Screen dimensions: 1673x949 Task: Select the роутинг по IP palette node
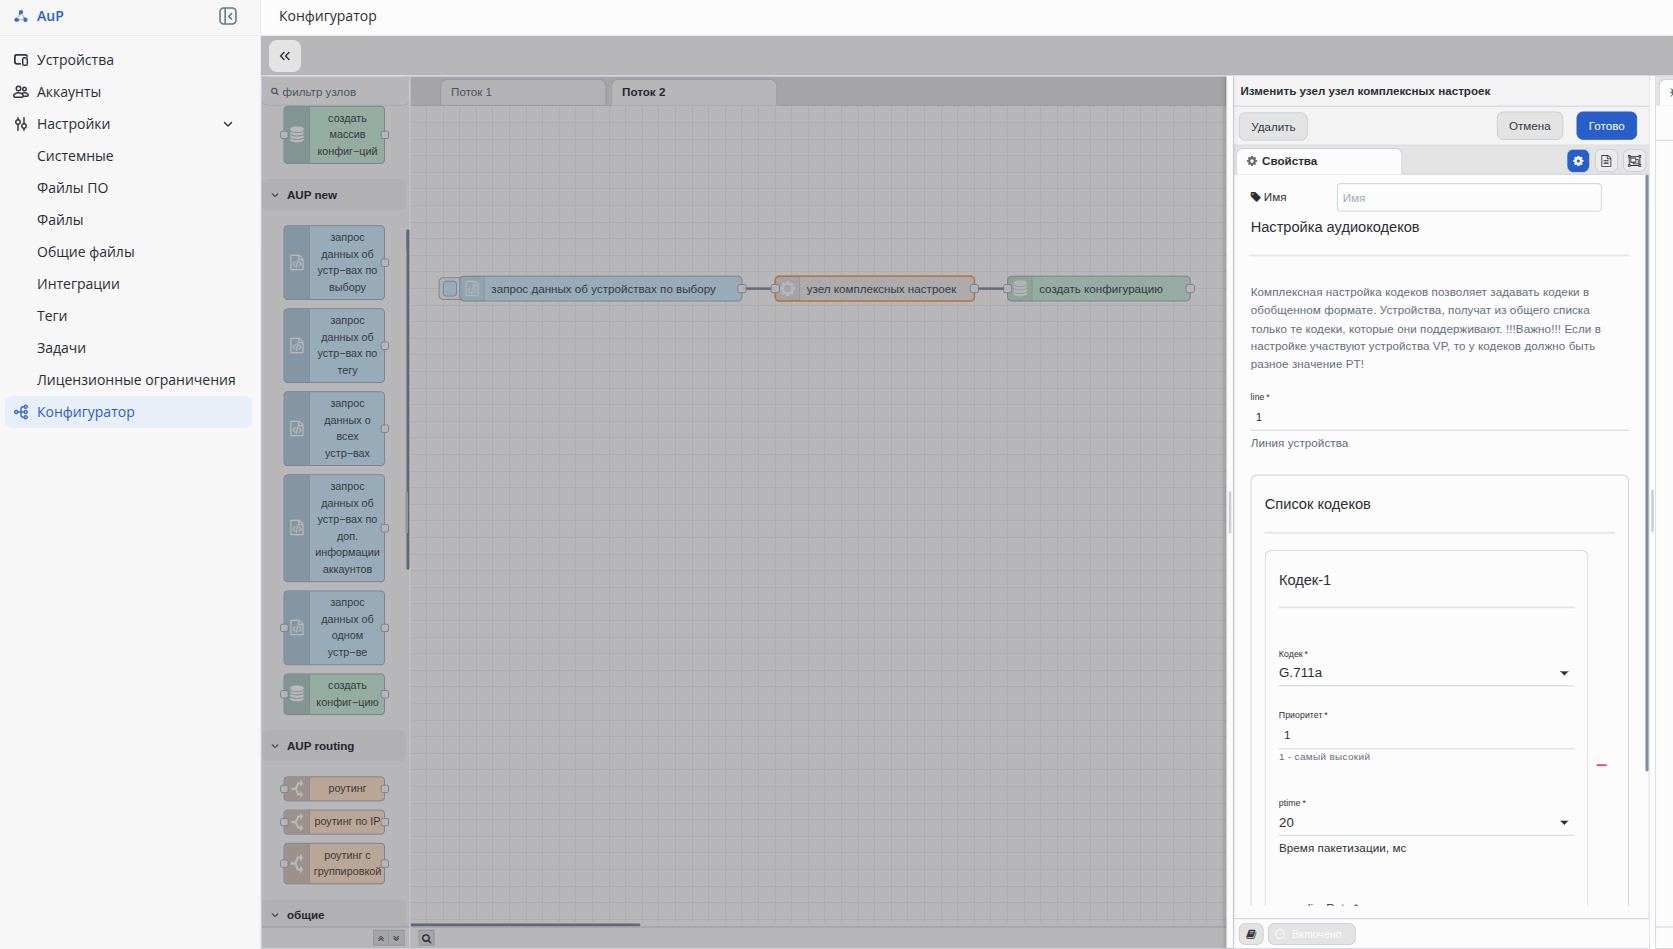[x=334, y=822]
